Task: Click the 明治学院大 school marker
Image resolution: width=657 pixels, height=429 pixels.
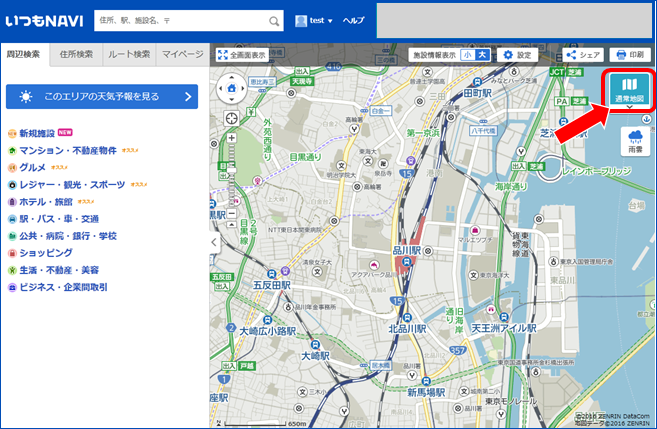Action: coord(341,165)
